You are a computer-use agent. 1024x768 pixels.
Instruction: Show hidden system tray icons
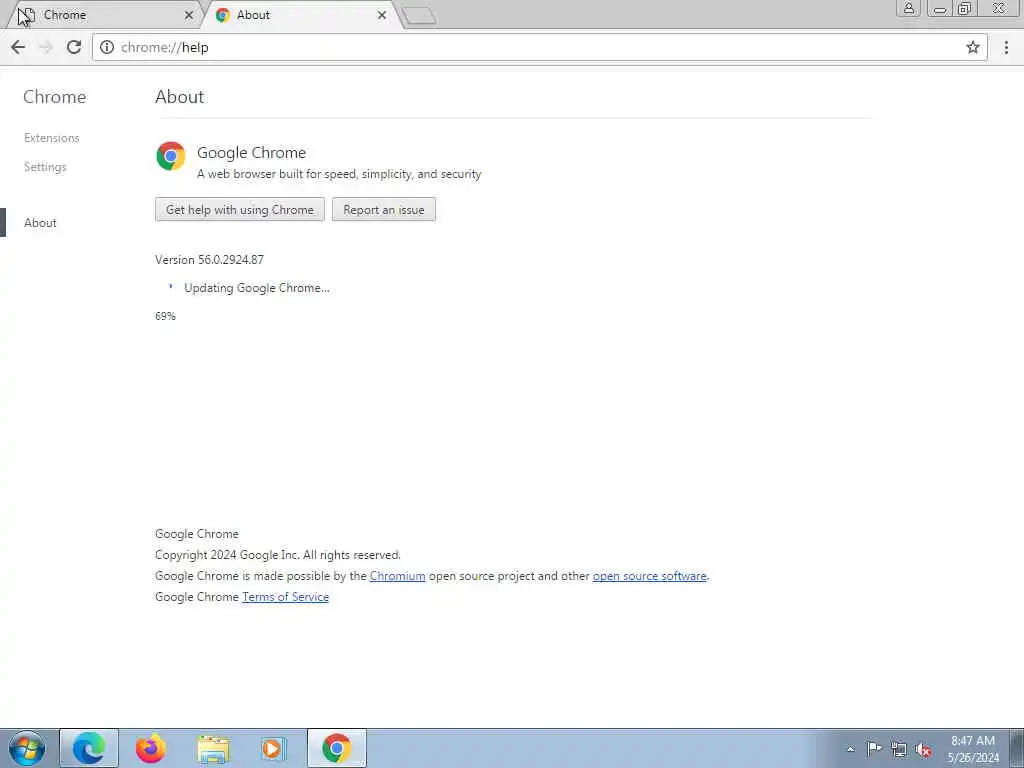pos(850,749)
